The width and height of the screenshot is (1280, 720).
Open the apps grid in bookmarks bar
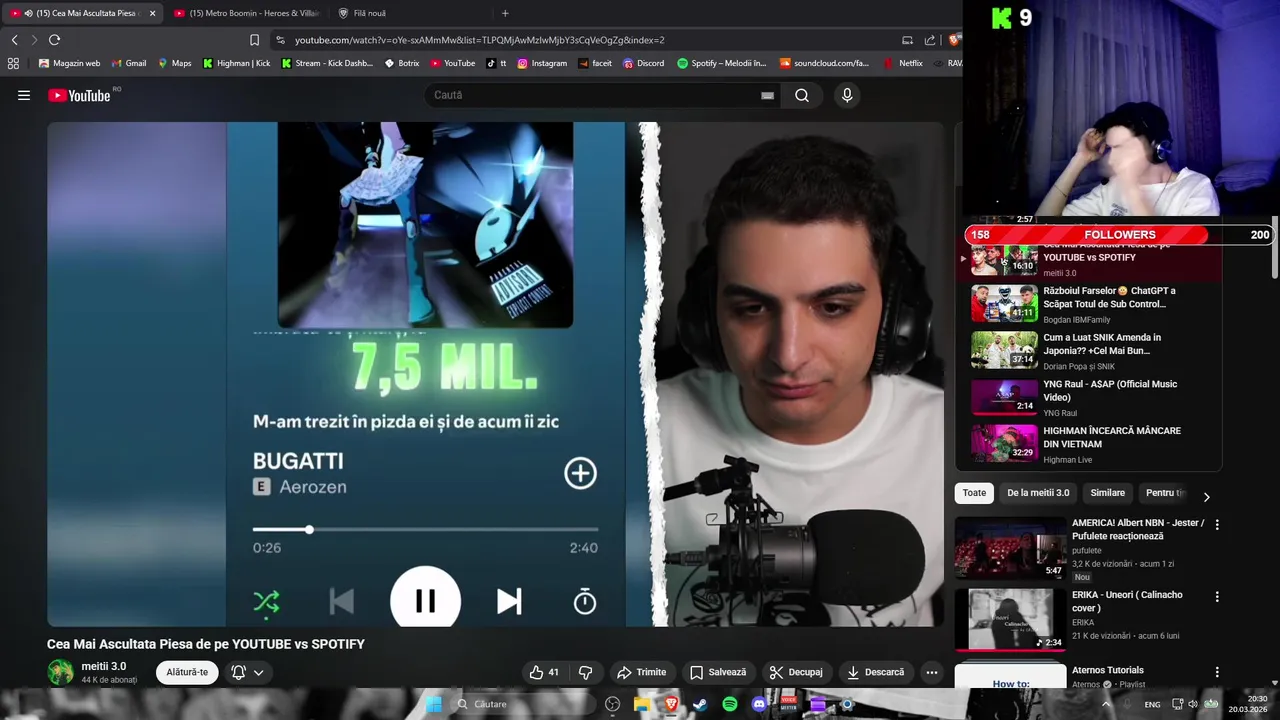pos(13,63)
